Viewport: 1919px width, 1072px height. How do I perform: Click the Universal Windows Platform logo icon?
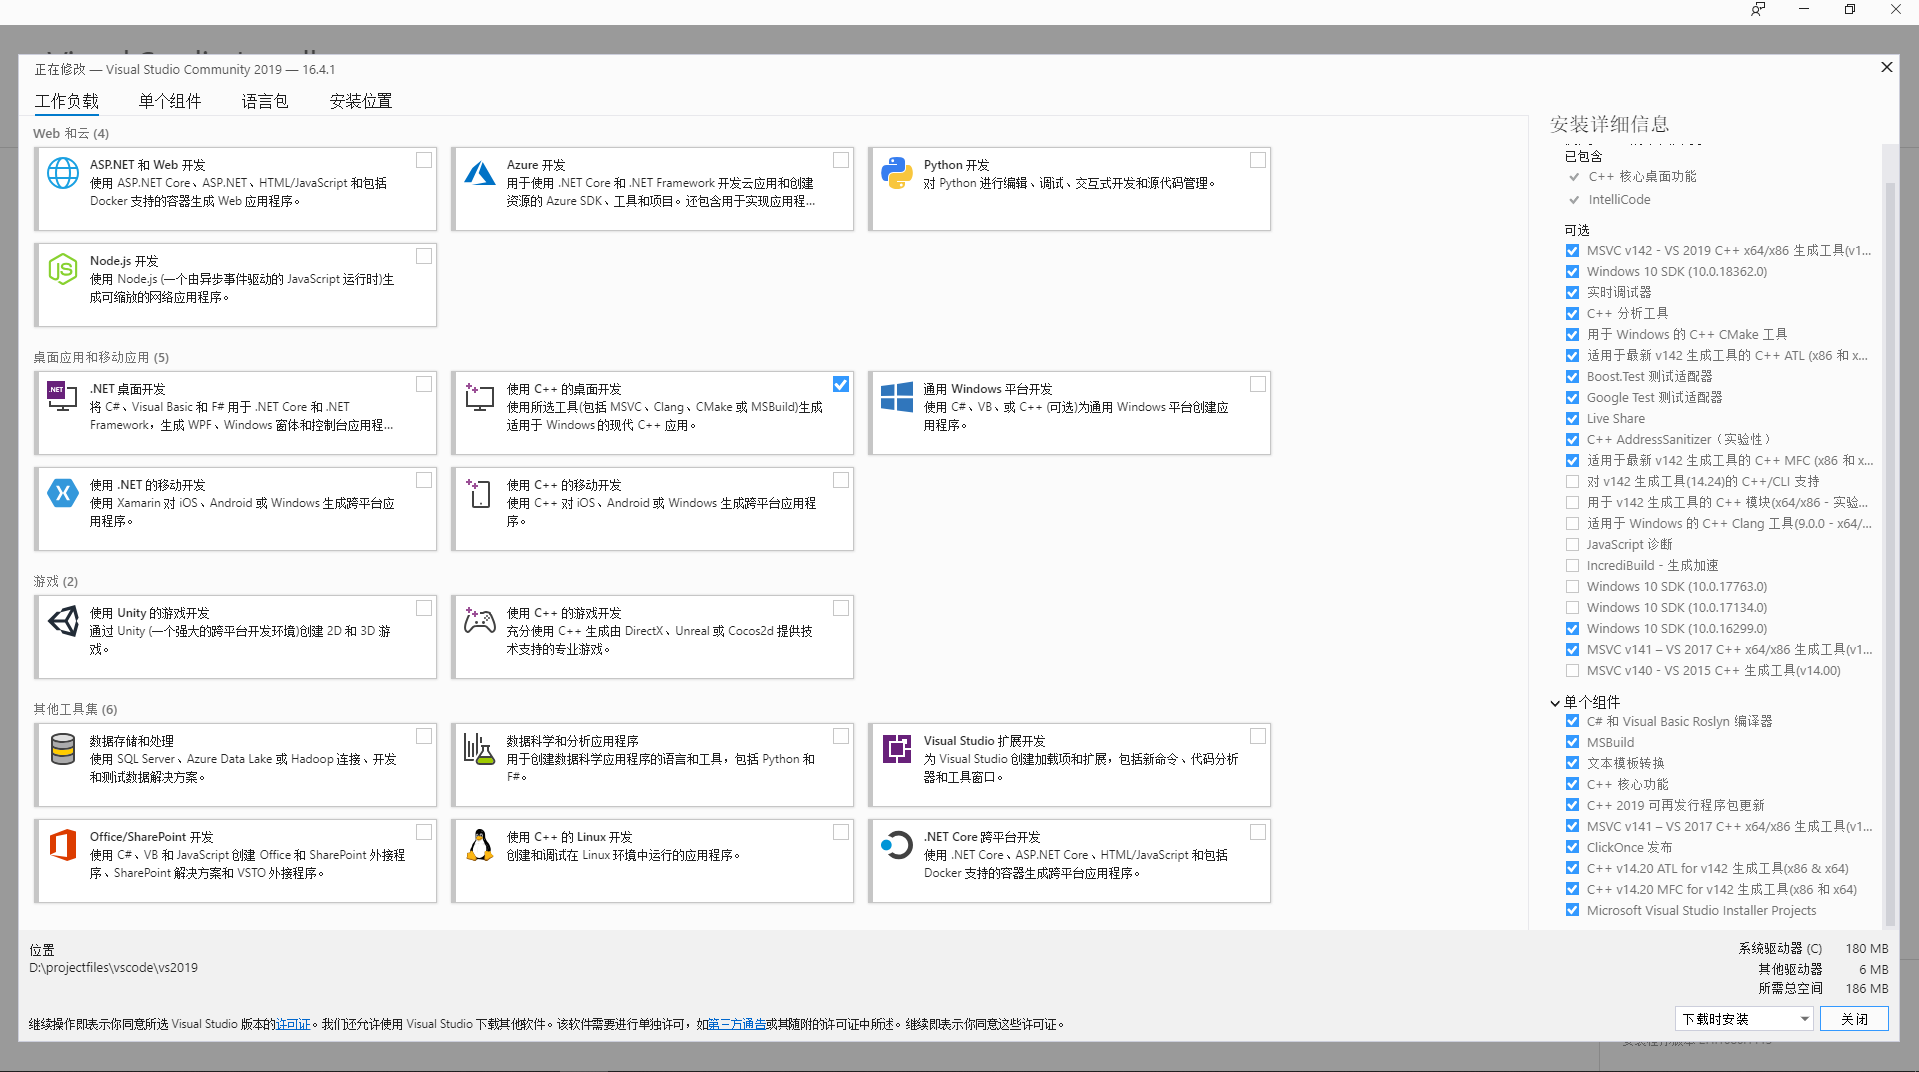[897, 397]
